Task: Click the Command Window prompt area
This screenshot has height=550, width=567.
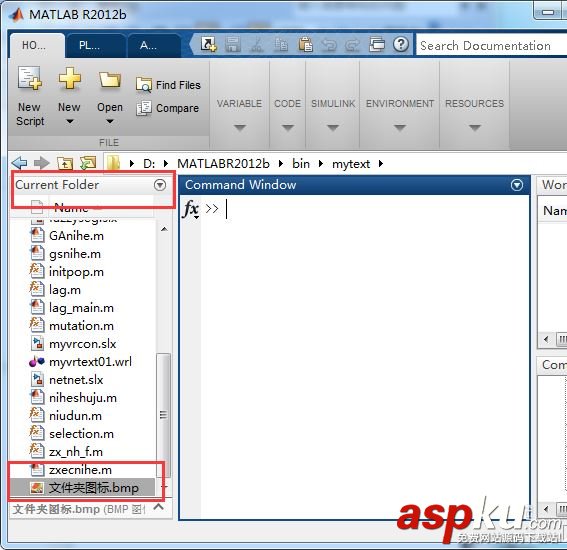Action: pyautogui.click(x=365, y=356)
